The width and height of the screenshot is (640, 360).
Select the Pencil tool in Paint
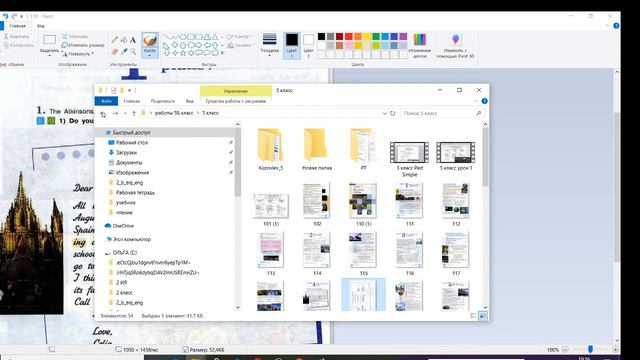point(115,40)
